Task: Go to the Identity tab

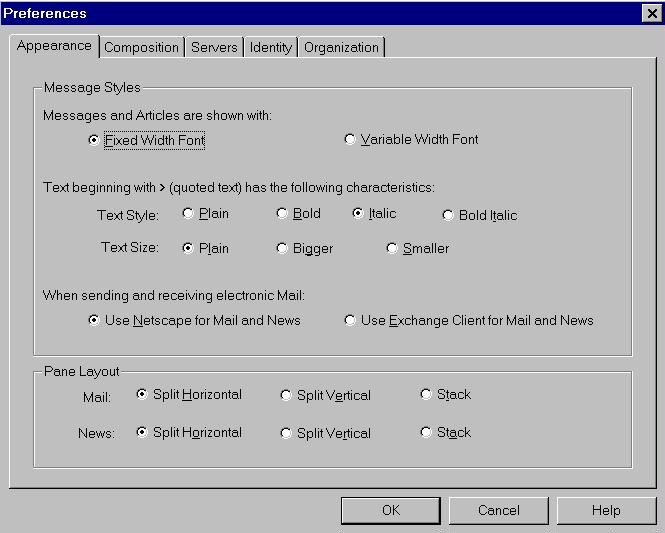Action: click(x=271, y=47)
